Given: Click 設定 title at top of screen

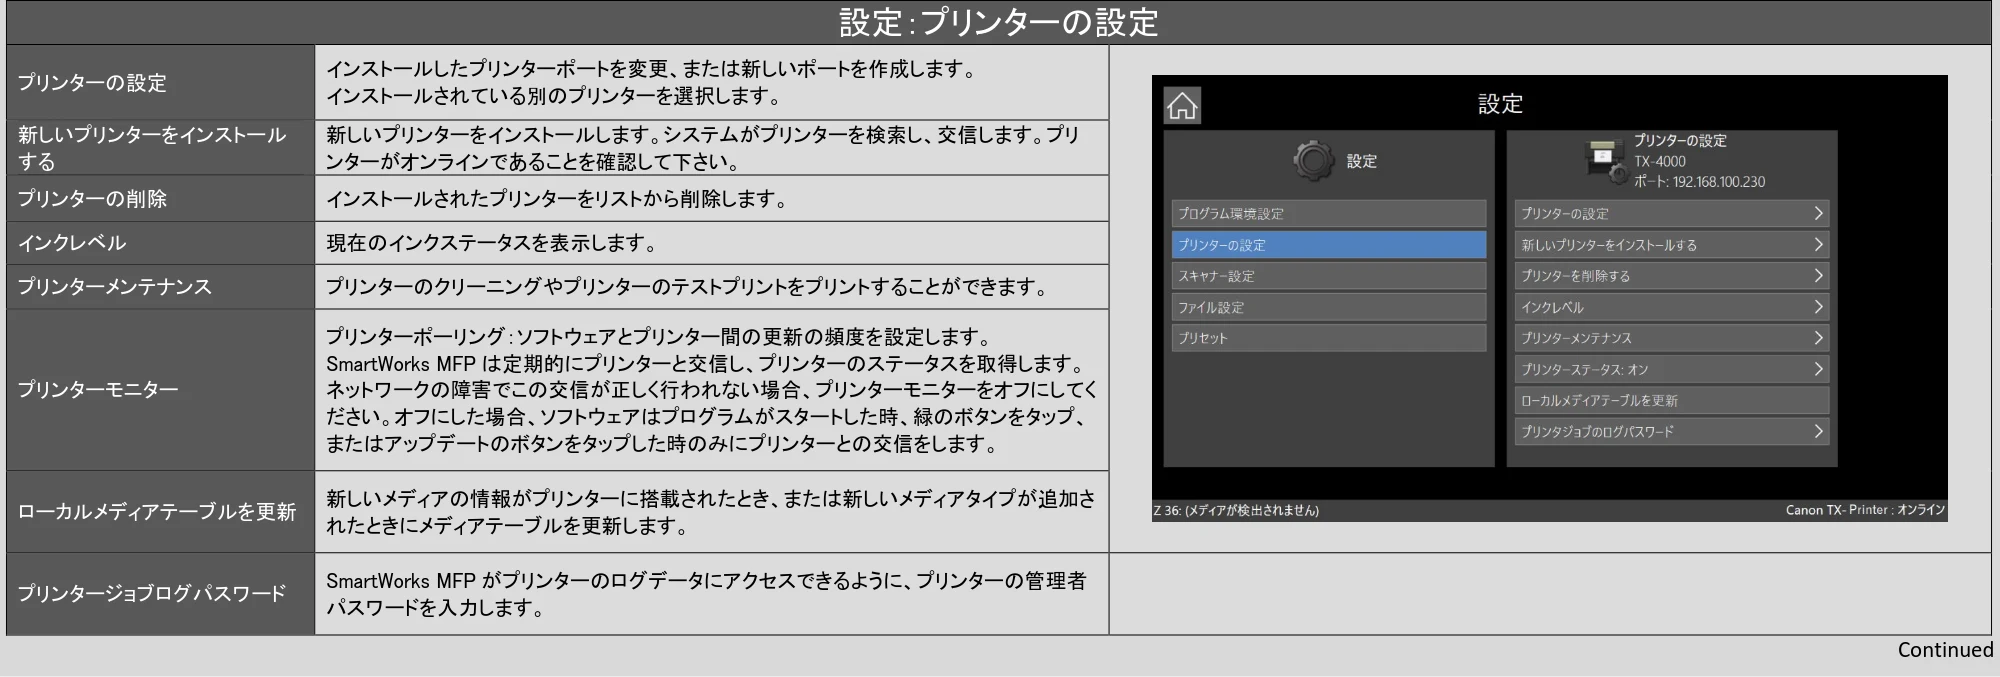Looking at the screenshot, I should [1500, 103].
